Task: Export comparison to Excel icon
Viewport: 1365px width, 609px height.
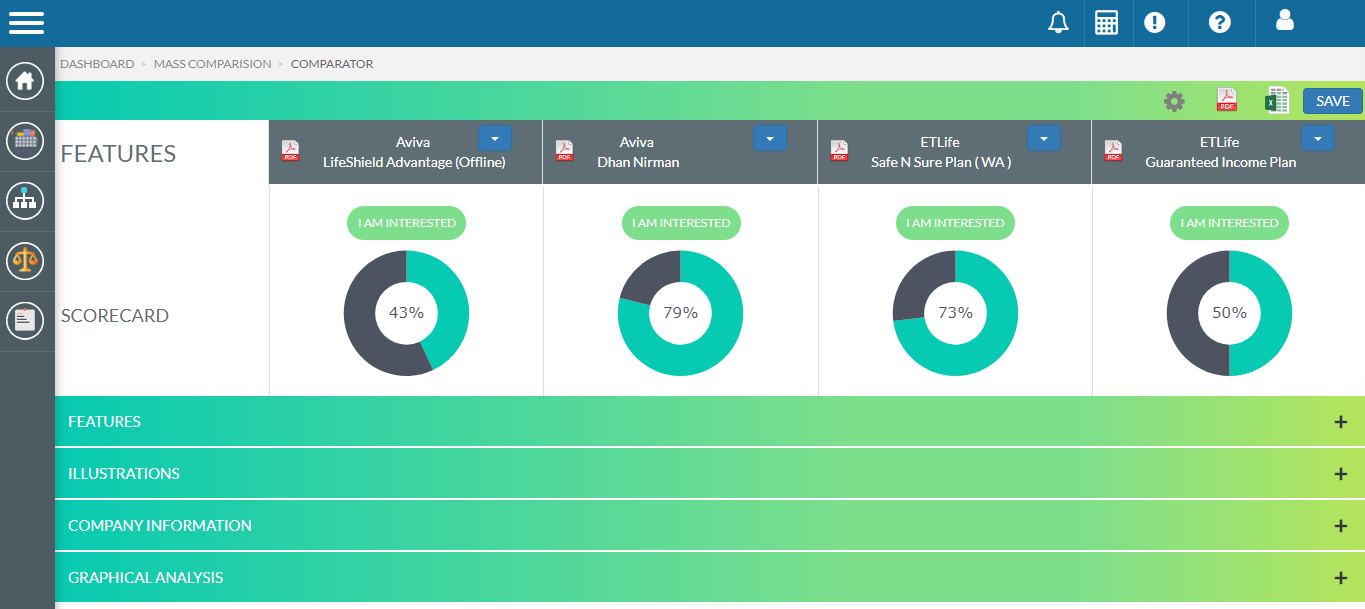Action: point(1276,101)
